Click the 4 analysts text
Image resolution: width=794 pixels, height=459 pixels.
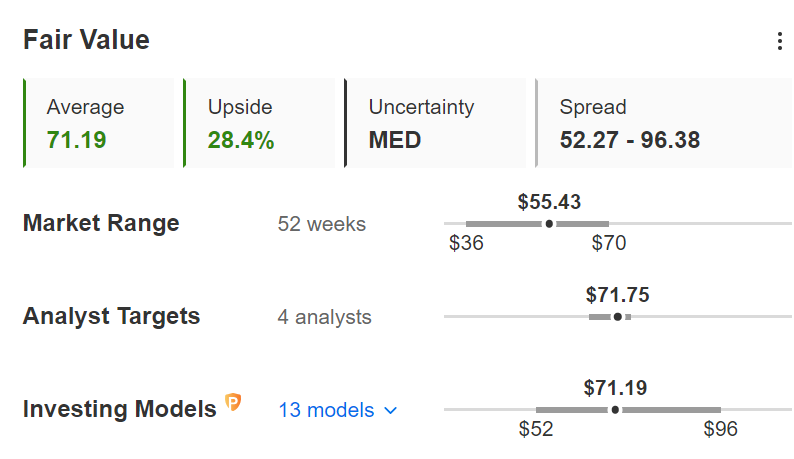click(325, 317)
